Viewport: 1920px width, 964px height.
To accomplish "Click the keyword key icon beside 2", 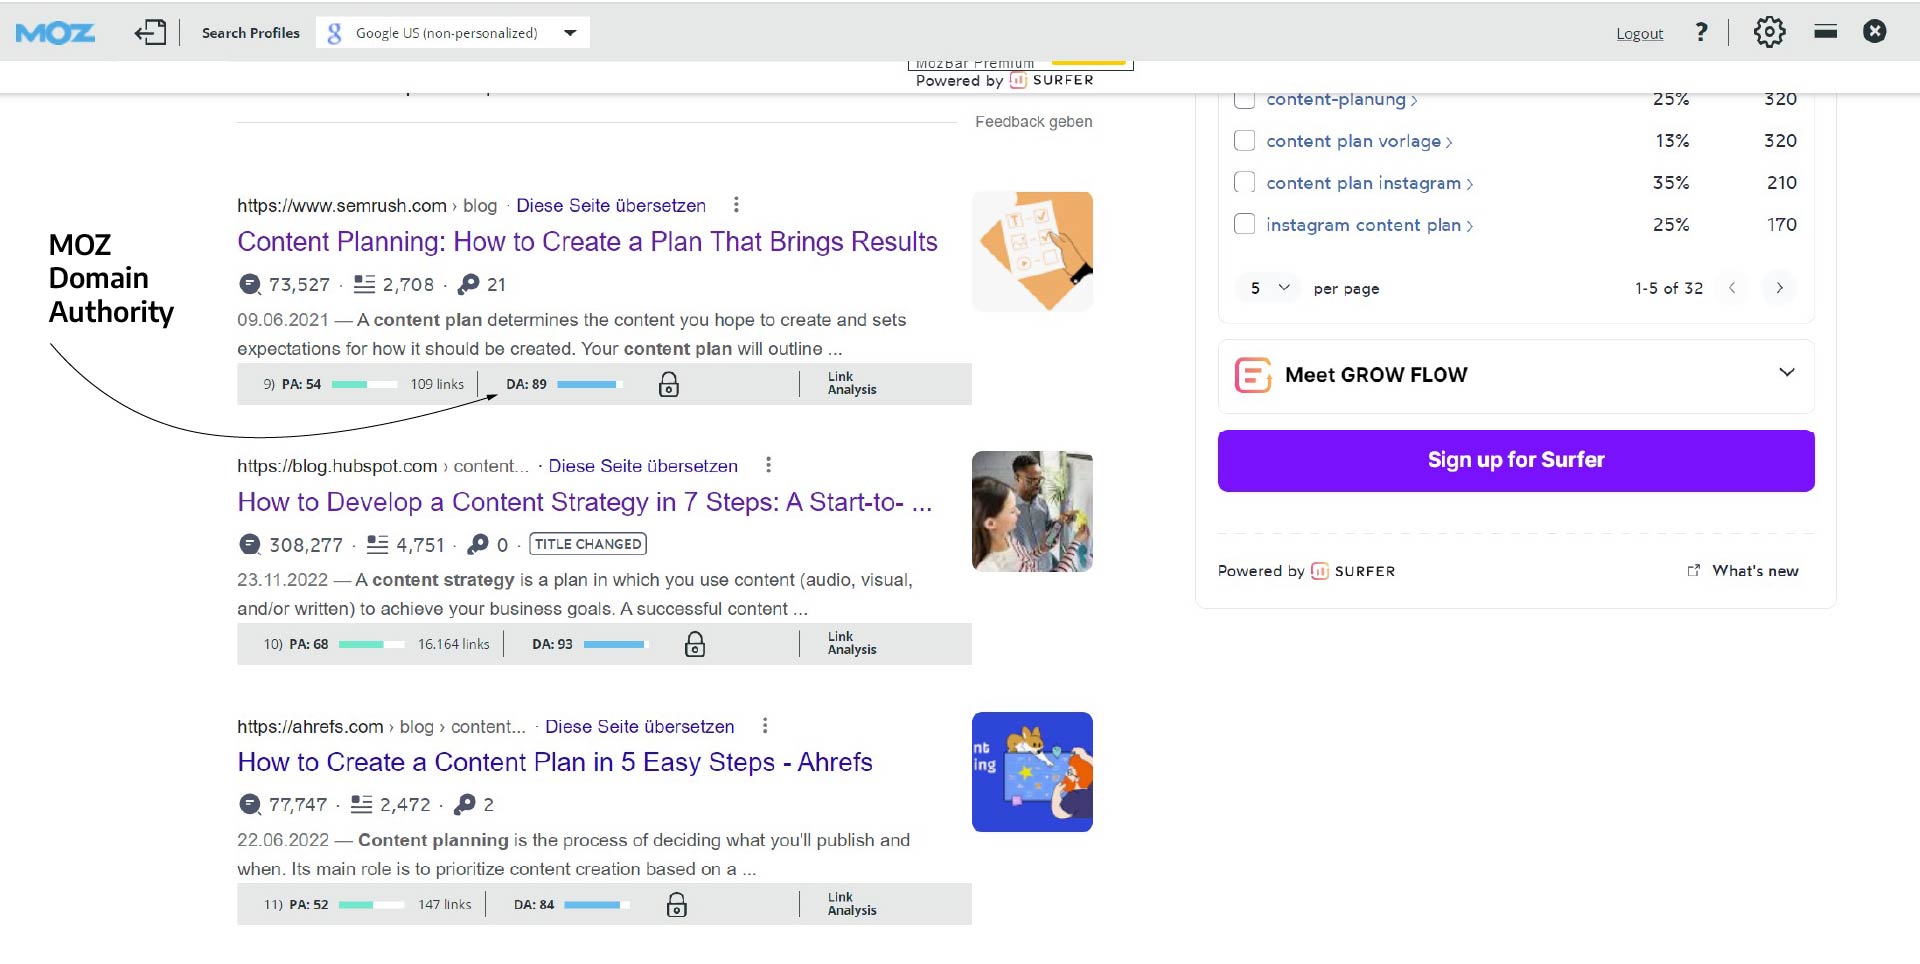I will 465,805.
